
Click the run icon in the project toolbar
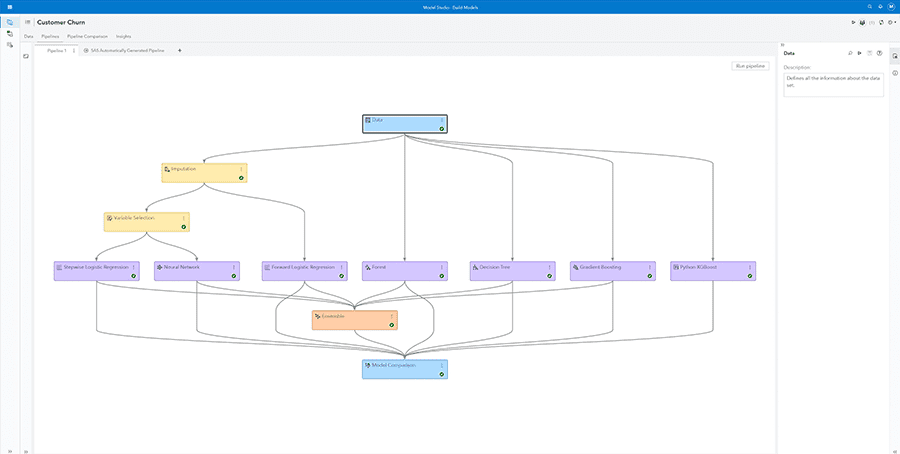click(854, 22)
